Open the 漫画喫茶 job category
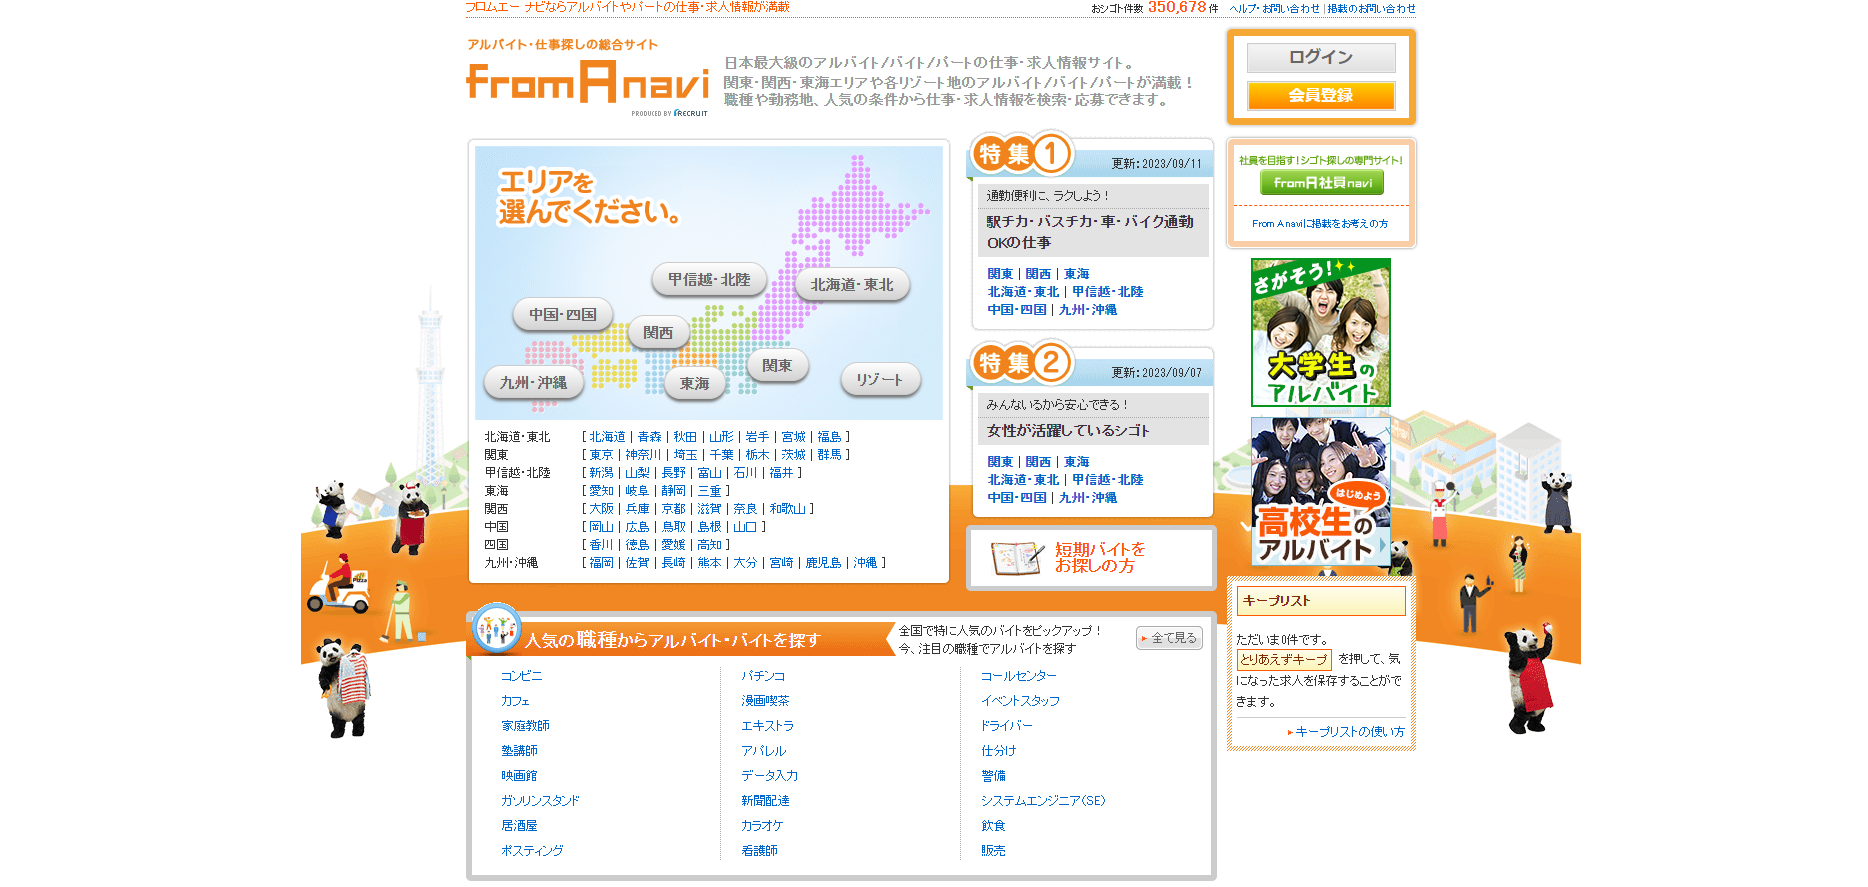The width and height of the screenshot is (1868, 887). point(765,701)
